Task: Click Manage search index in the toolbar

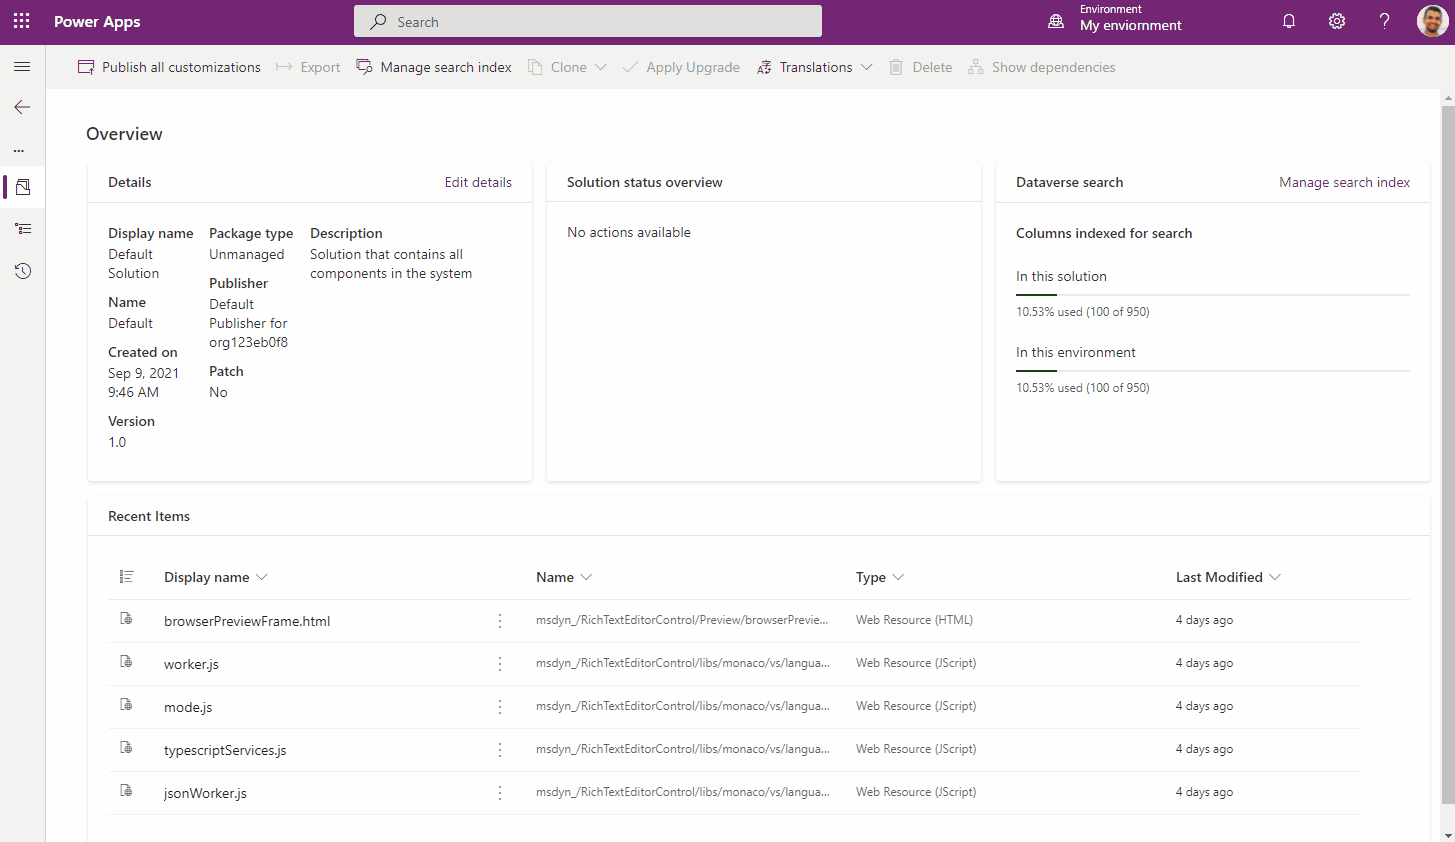Action: [x=434, y=67]
